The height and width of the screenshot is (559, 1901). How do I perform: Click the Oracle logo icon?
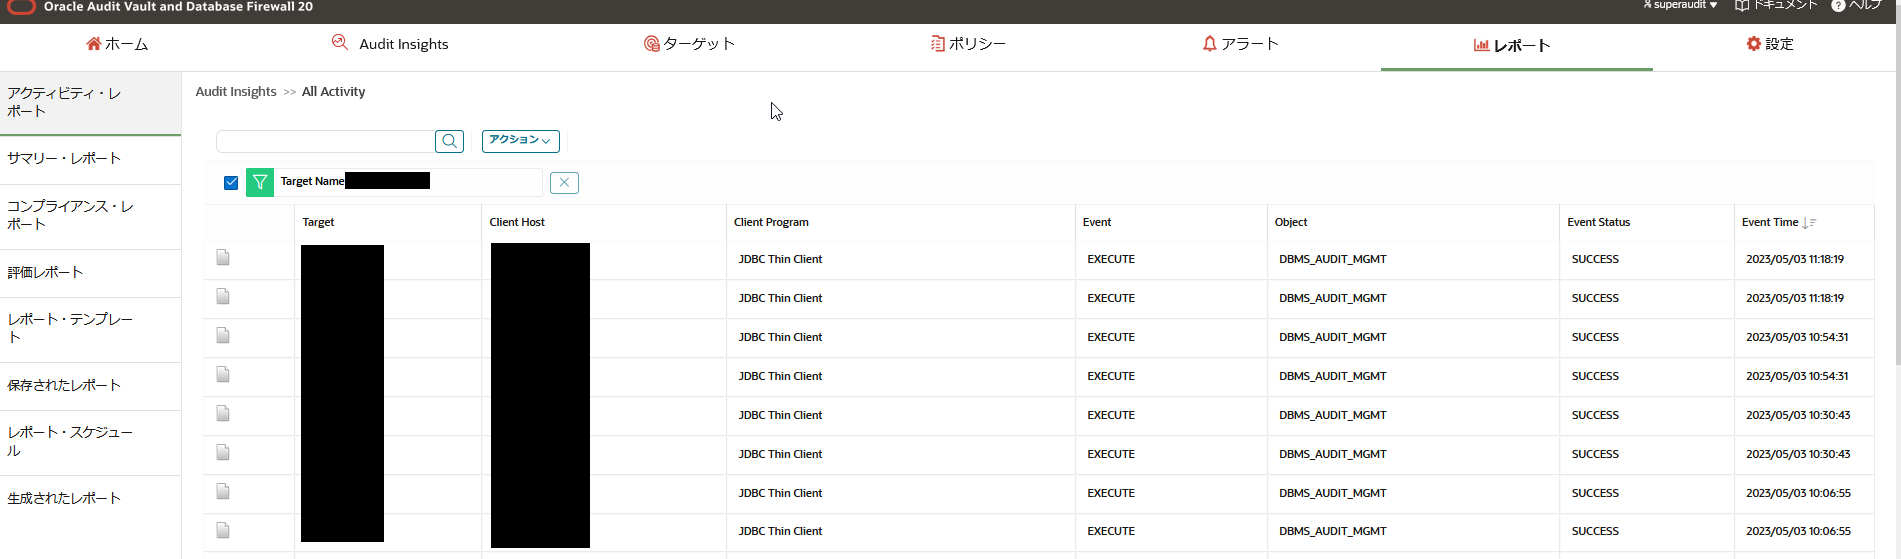[22, 7]
